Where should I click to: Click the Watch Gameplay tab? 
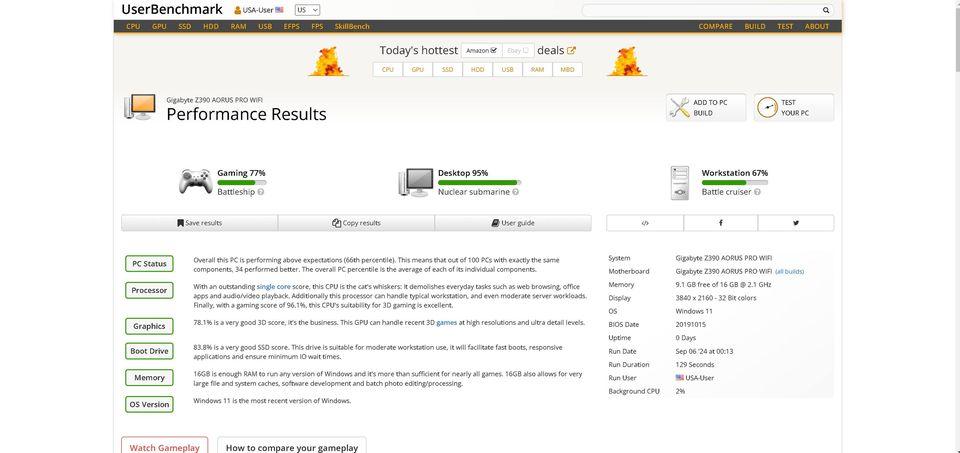[x=165, y=446]
